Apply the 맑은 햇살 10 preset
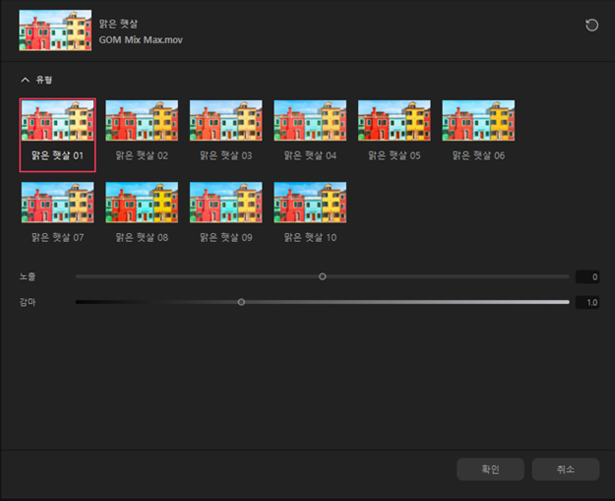The width and height of the screenshot is (615, 501). coord(310,203)
